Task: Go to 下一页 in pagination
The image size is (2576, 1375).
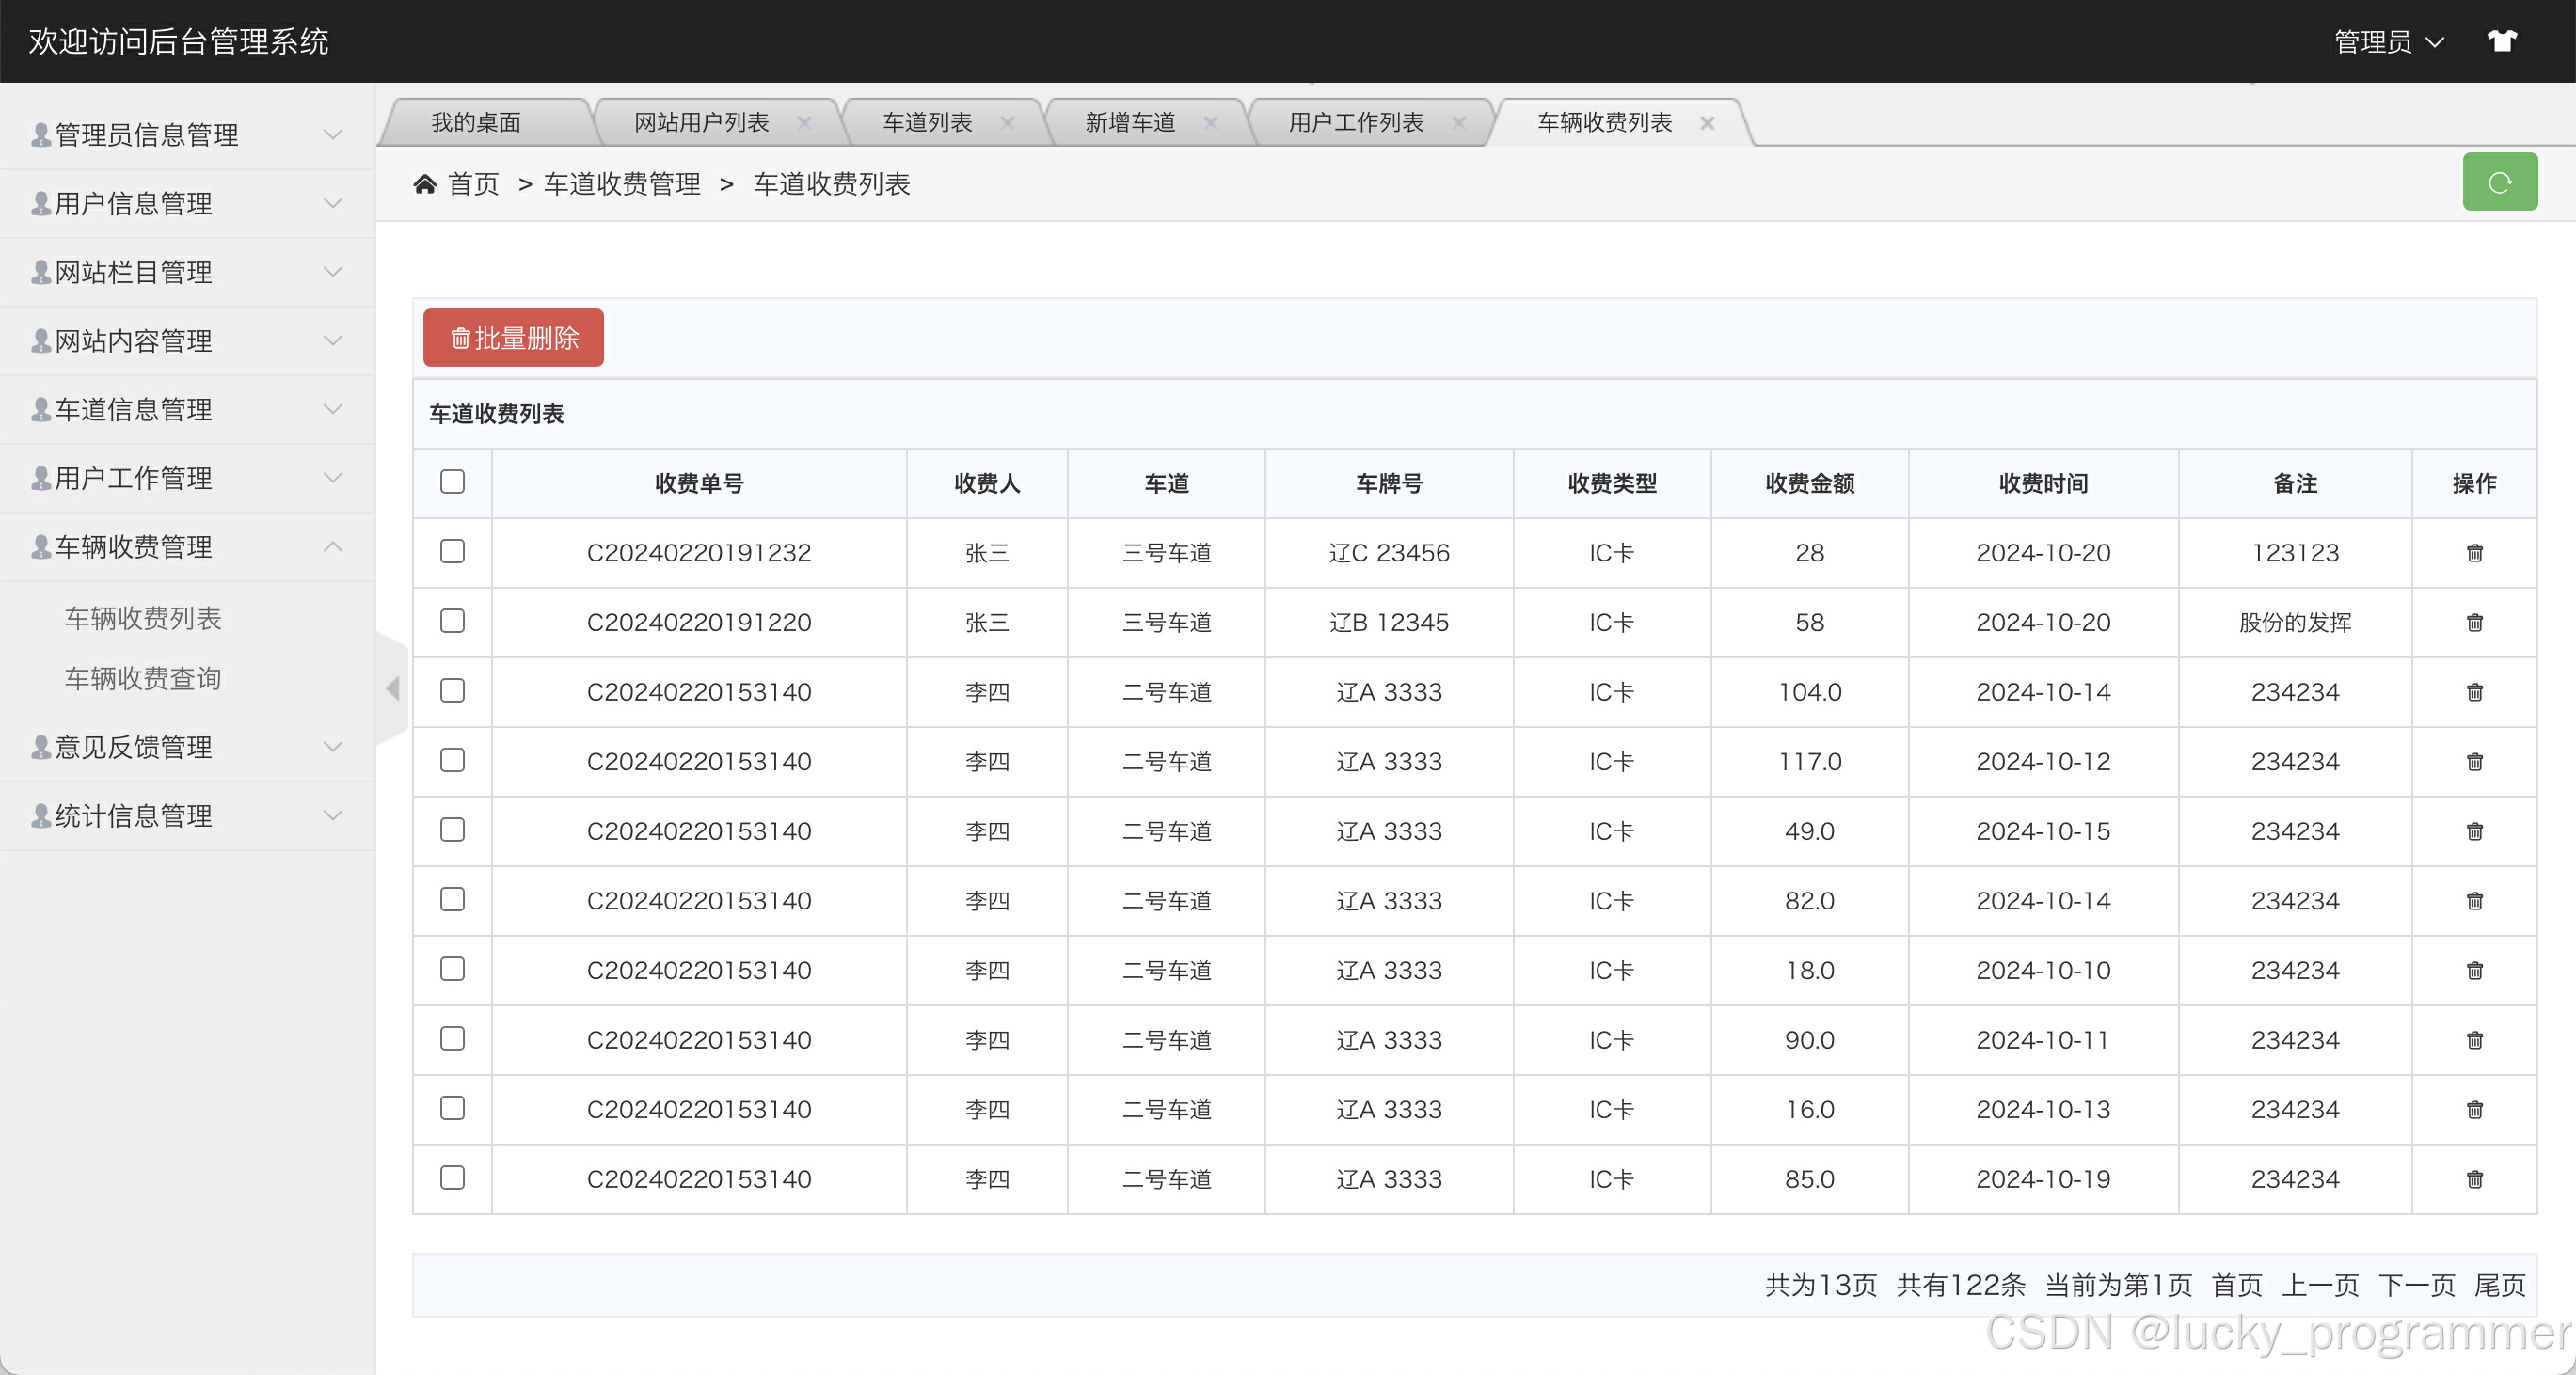Action: (2416, 1285)
